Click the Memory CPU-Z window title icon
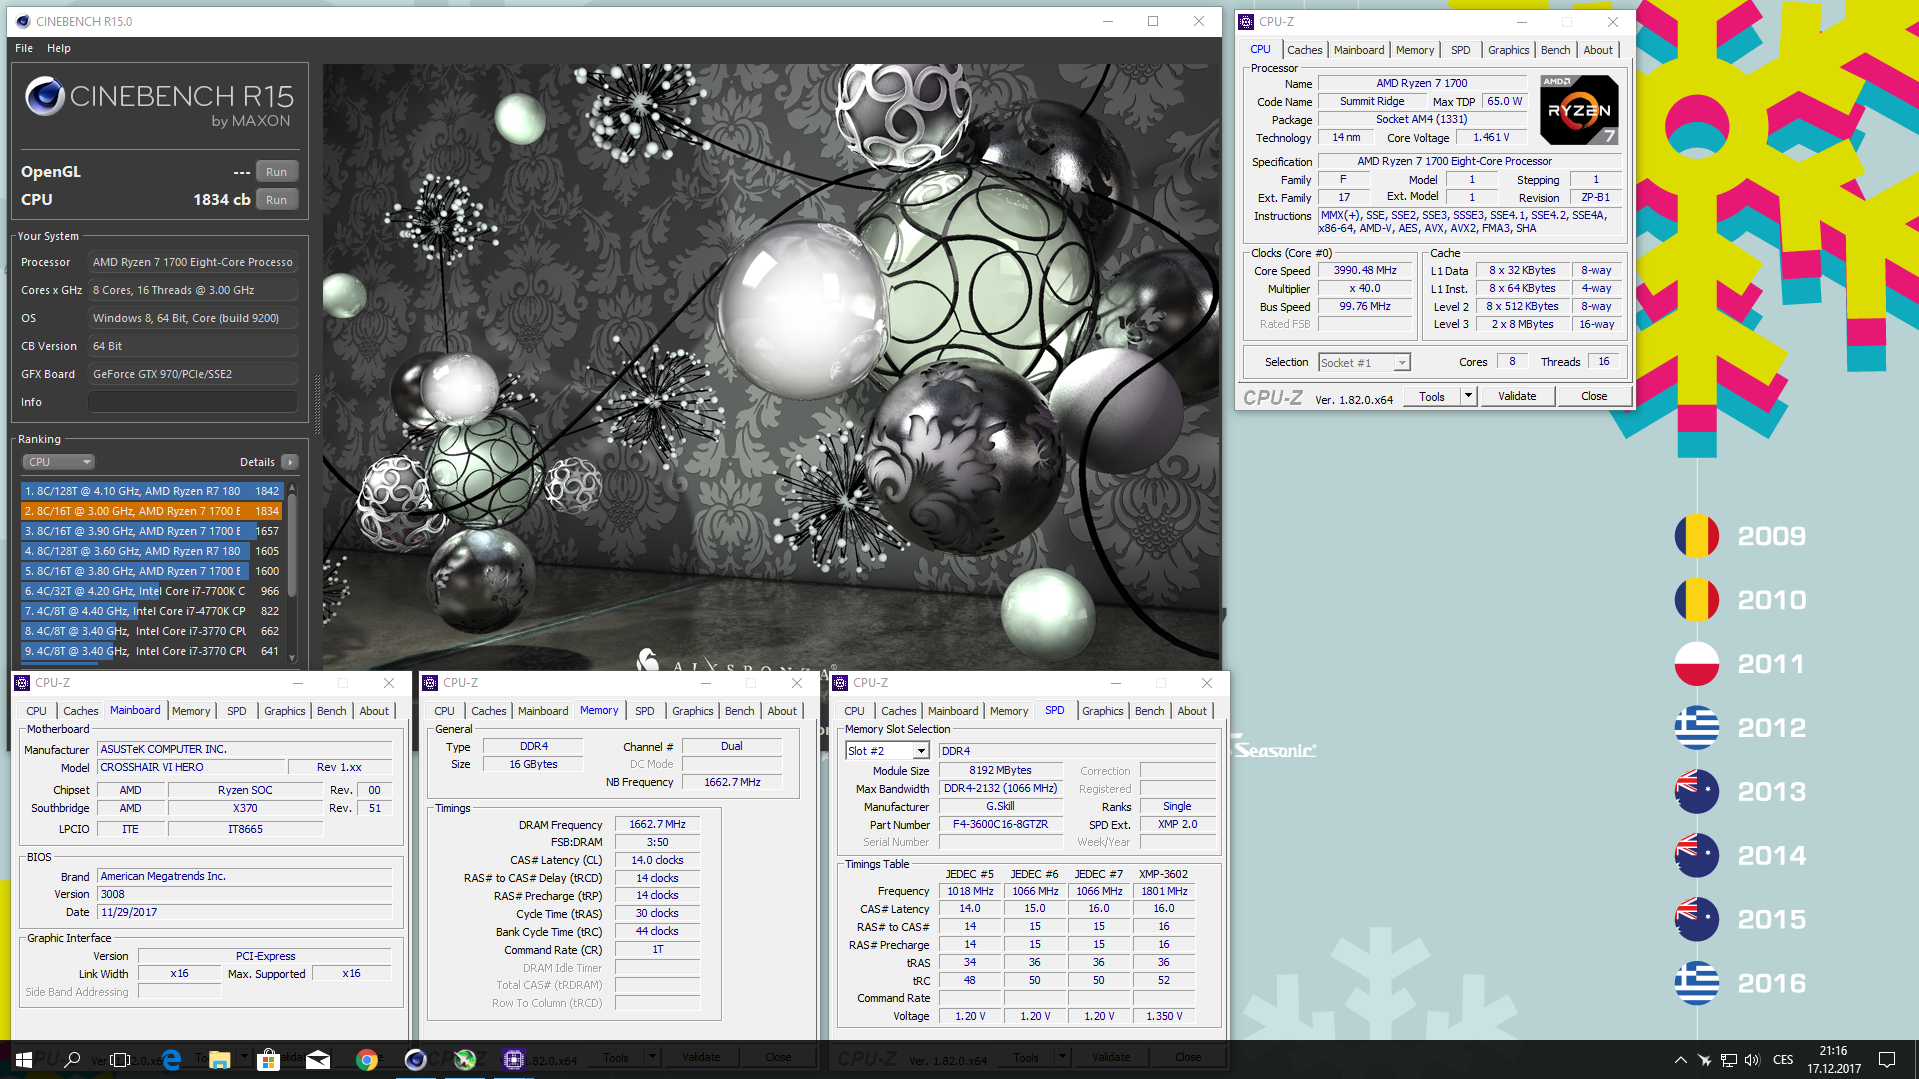This screenshot has width=1919, height=1079. 430,683
